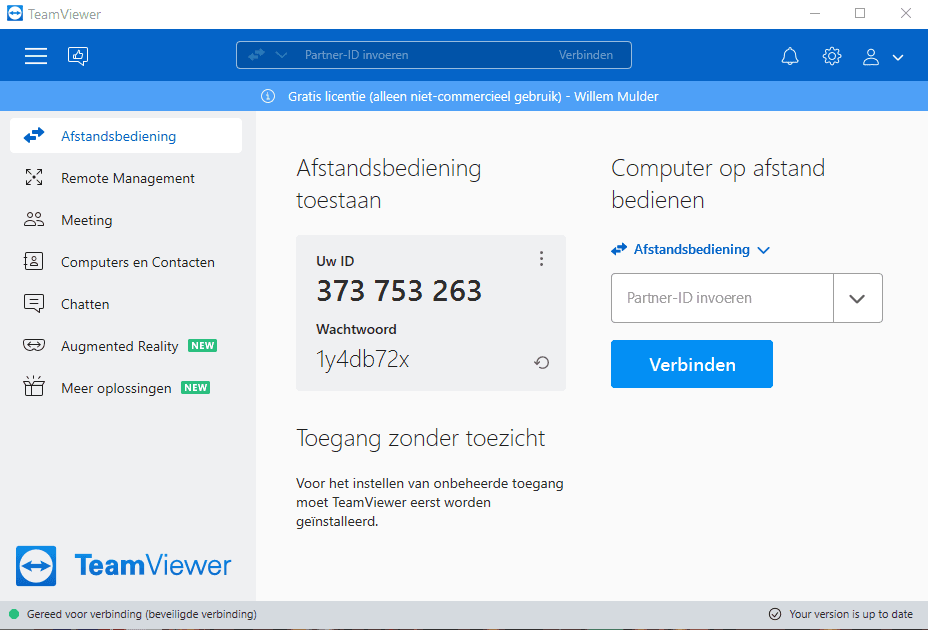Click the Remote Management expand-arrows icon

click(x=34, y=177)
